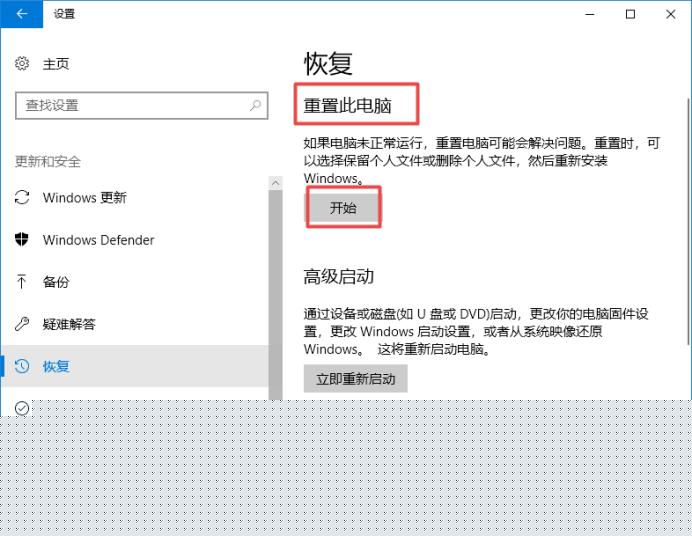This screenshot has width=692, height=536.
Task: Focus the 查找设置 search box
Action: (x=141, y=105)
